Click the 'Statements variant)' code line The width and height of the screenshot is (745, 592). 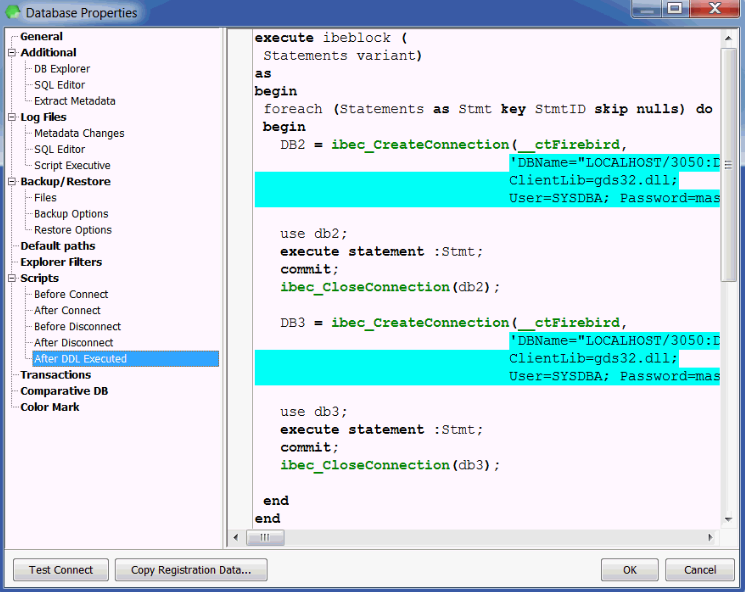343,56
